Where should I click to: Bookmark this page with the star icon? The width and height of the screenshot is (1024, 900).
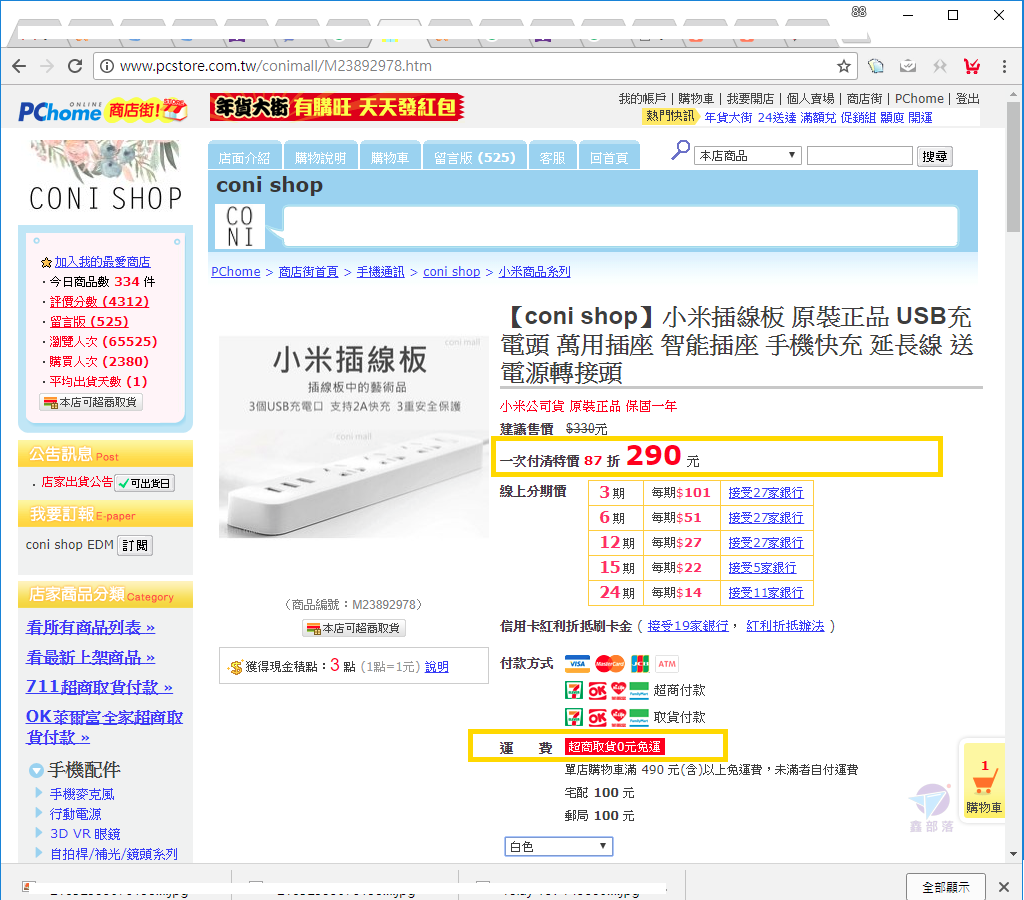point(844,66)
